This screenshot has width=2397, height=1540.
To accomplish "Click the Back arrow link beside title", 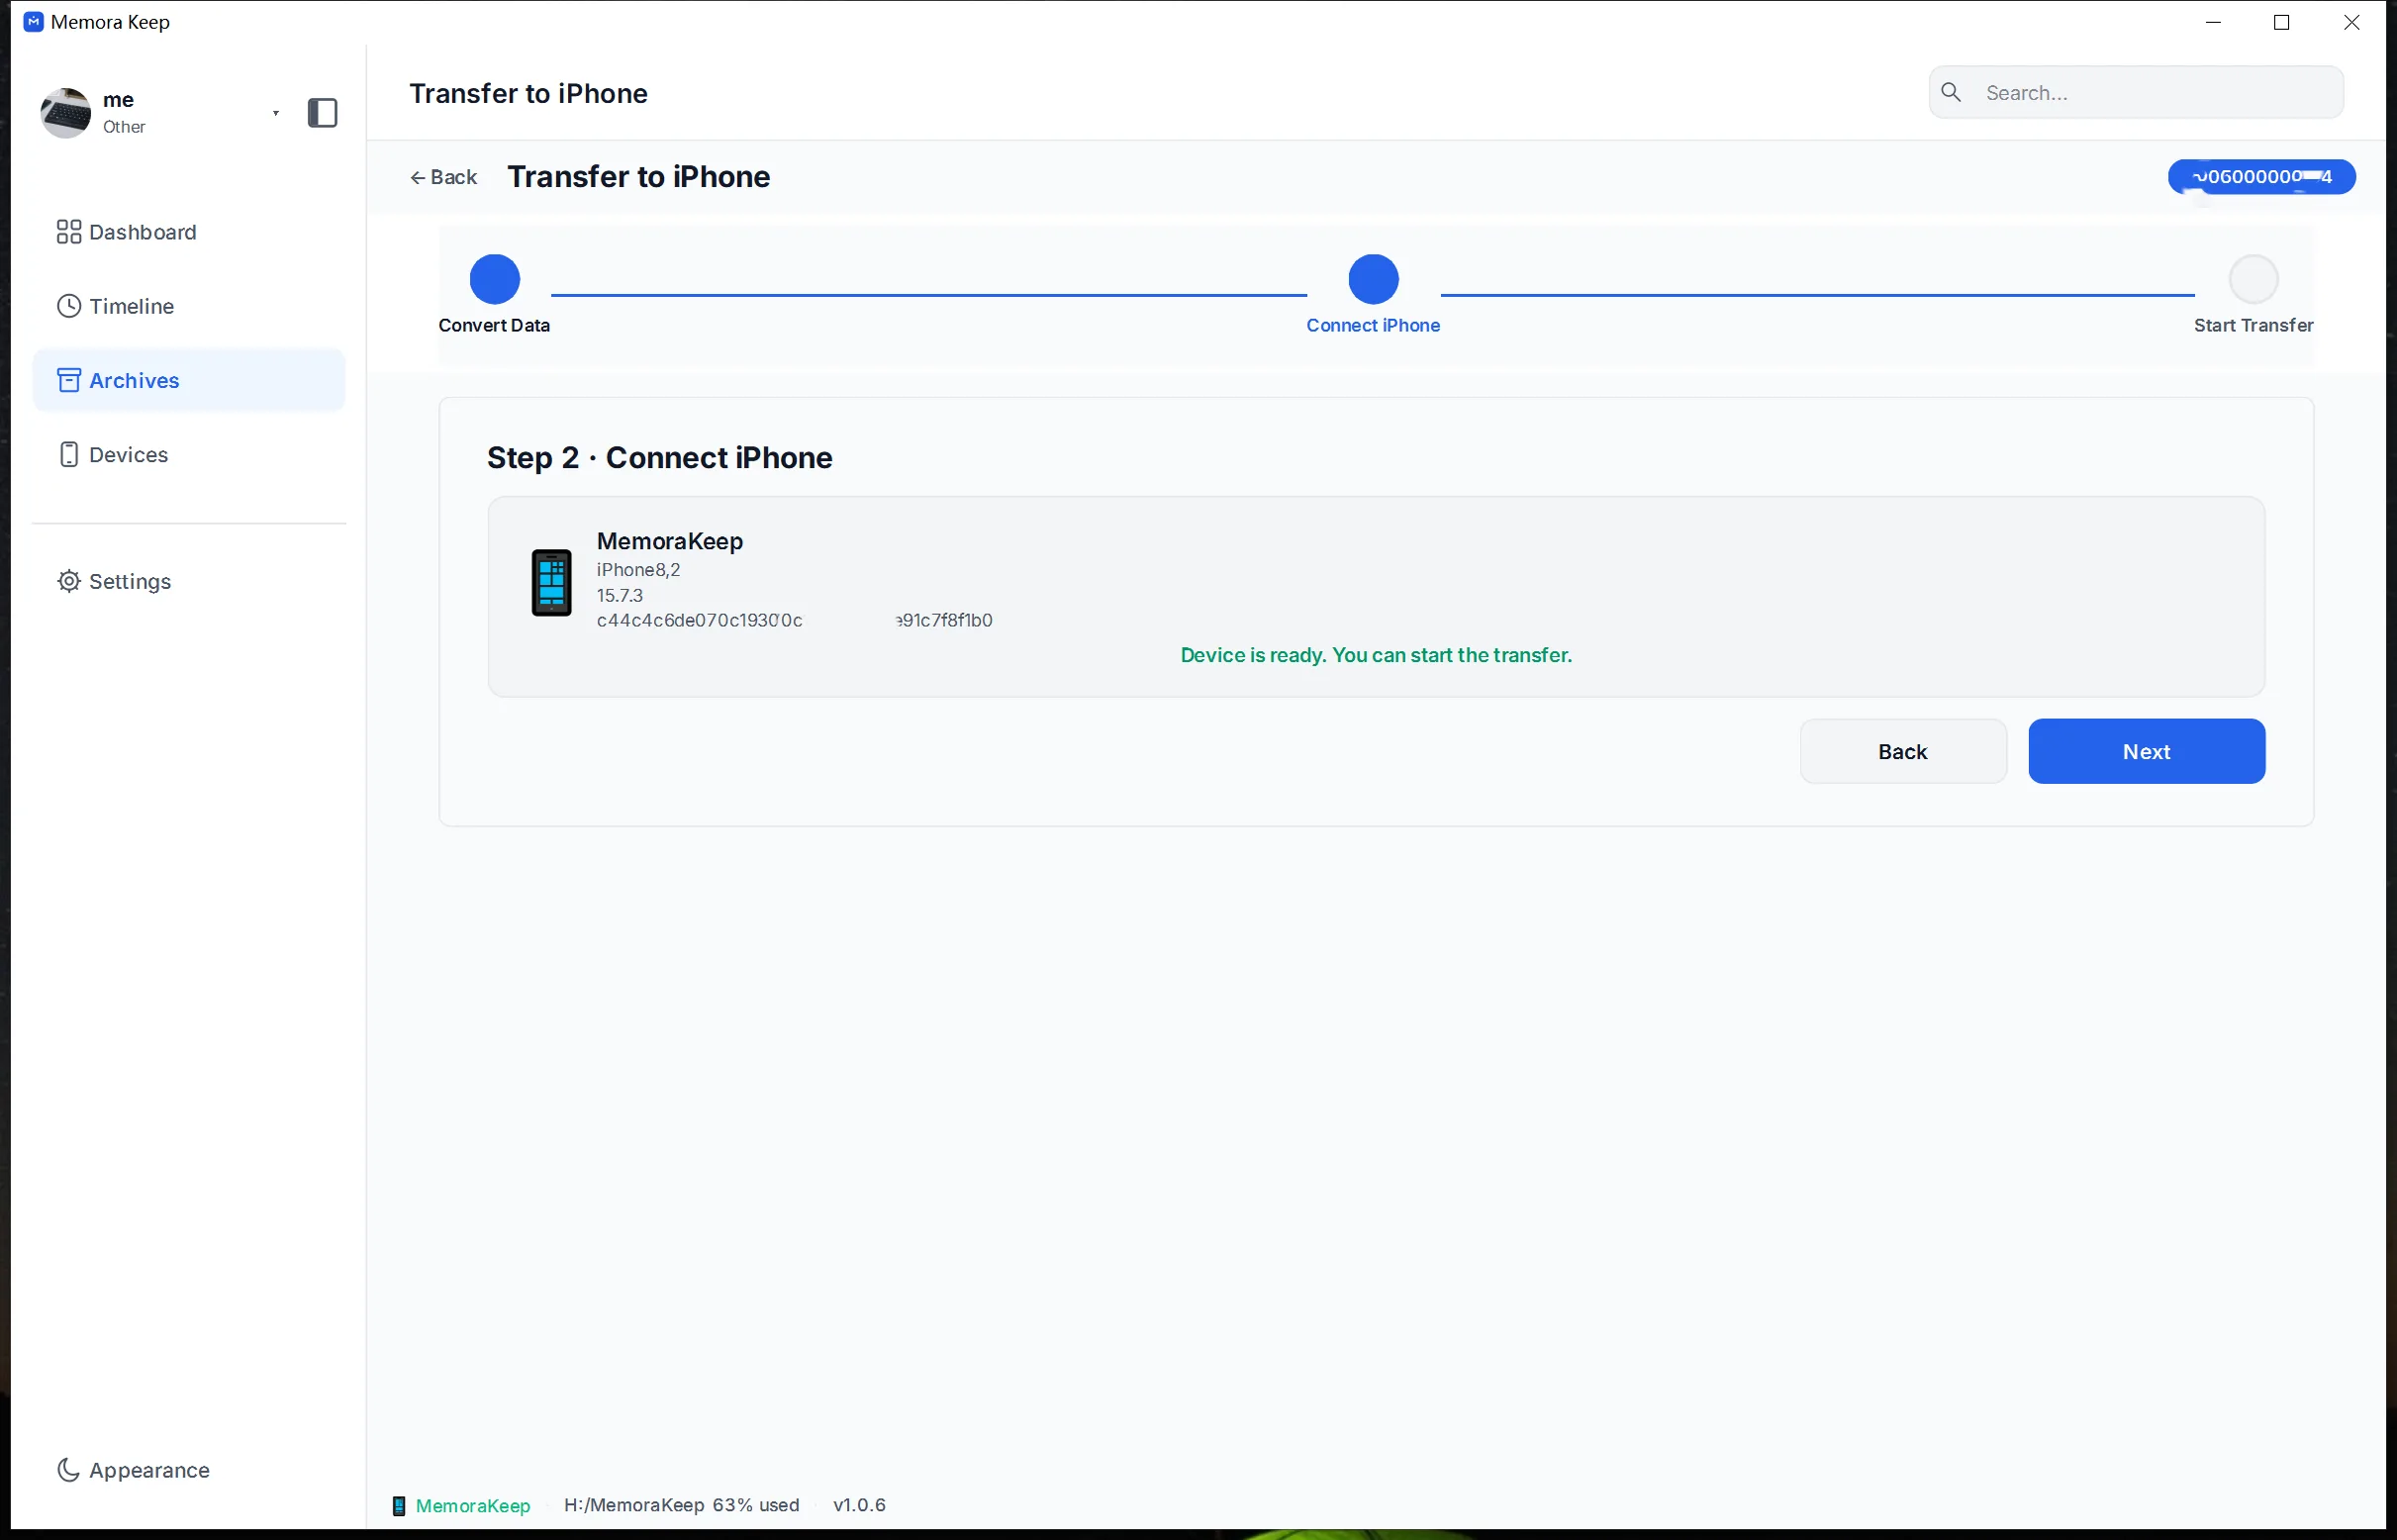I will tap(443, 177).
